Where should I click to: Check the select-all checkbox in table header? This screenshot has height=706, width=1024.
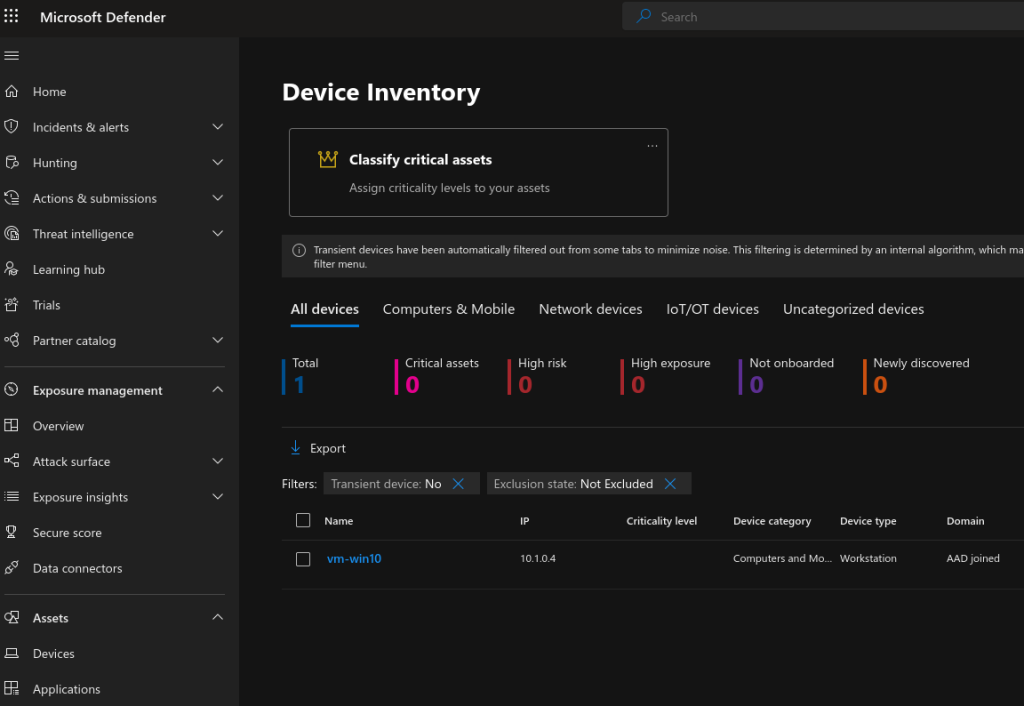[x=303, y=520]
